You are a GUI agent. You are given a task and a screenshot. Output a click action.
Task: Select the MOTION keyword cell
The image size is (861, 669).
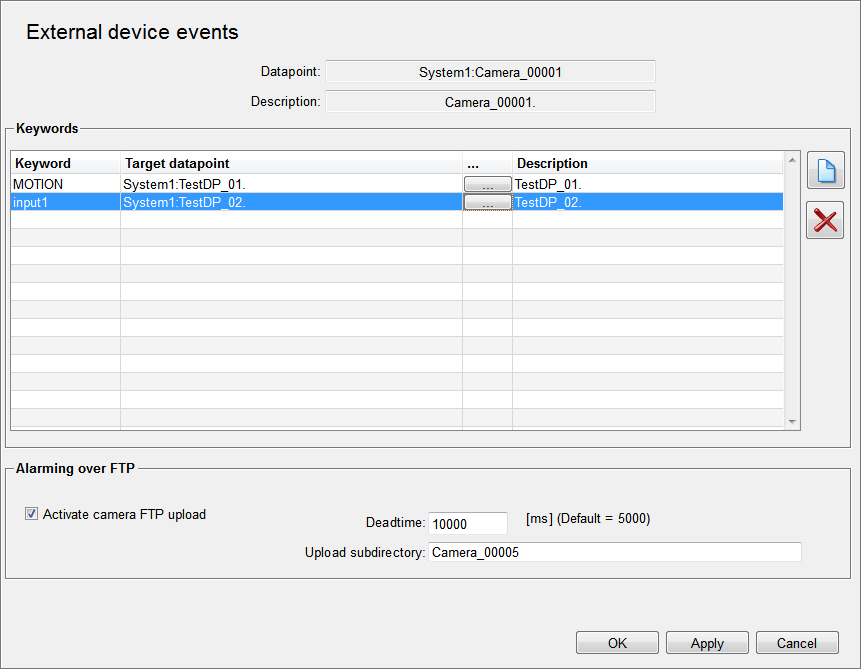pos(65,184)
